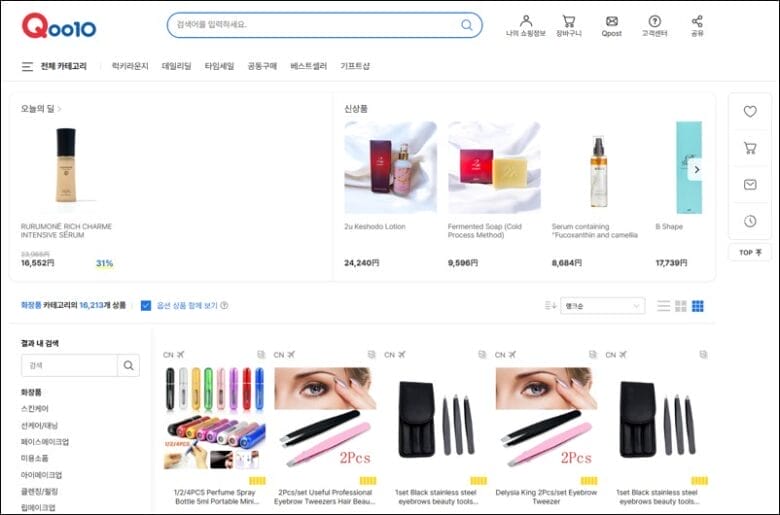
Task: Select 스킨케어 category link
Action: click(35, 409)
